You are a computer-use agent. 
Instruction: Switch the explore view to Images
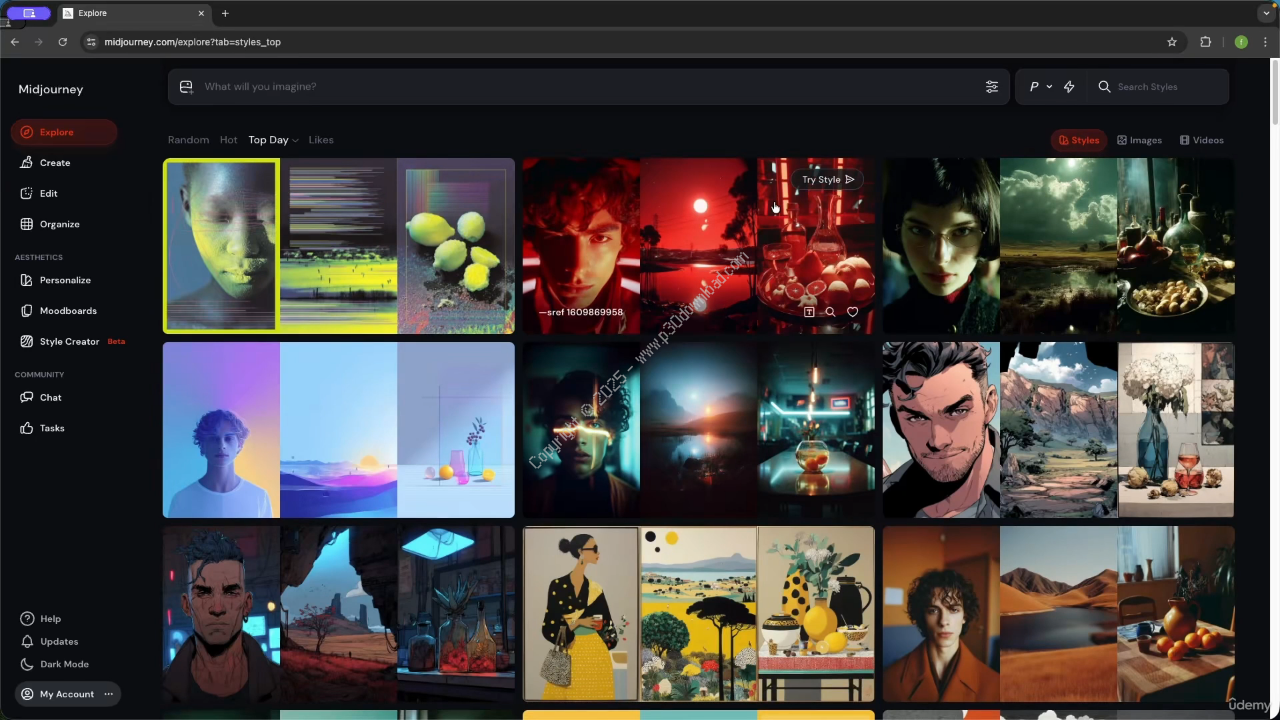click(1139, 140)
